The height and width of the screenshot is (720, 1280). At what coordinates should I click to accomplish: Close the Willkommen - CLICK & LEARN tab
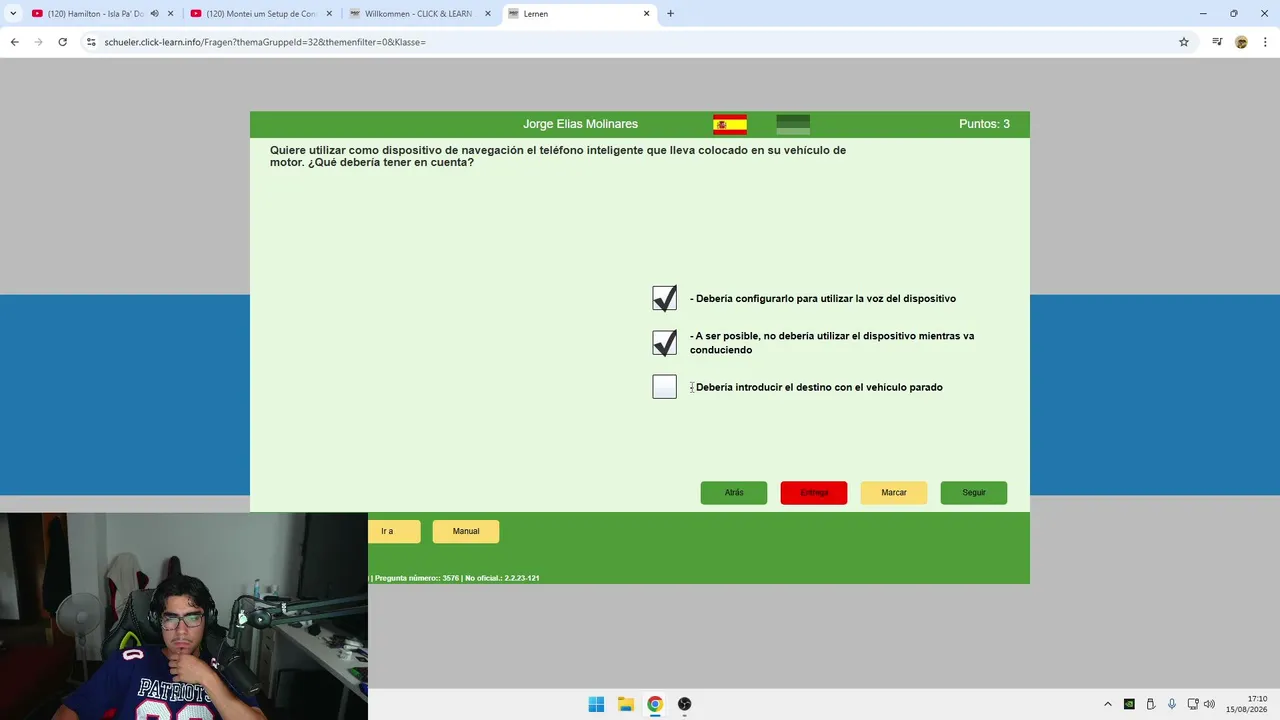[x=488, y=14]
